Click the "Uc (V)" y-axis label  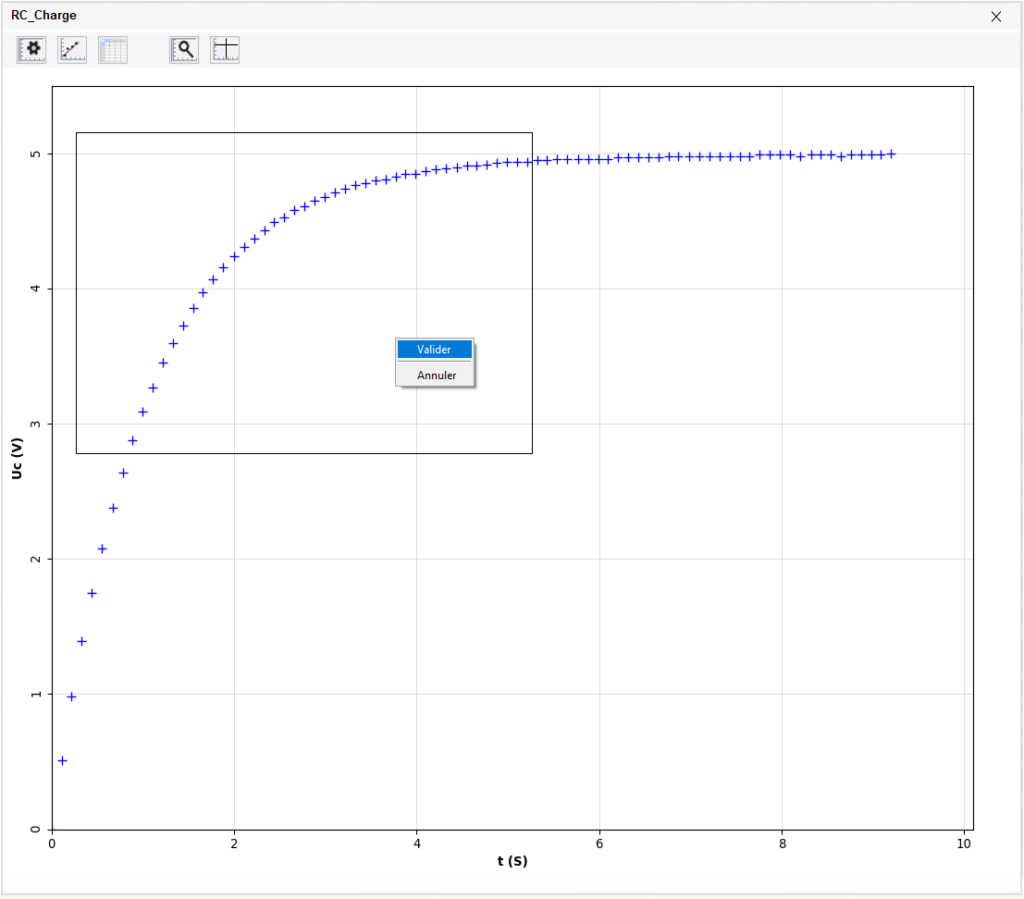pos(17,458)
